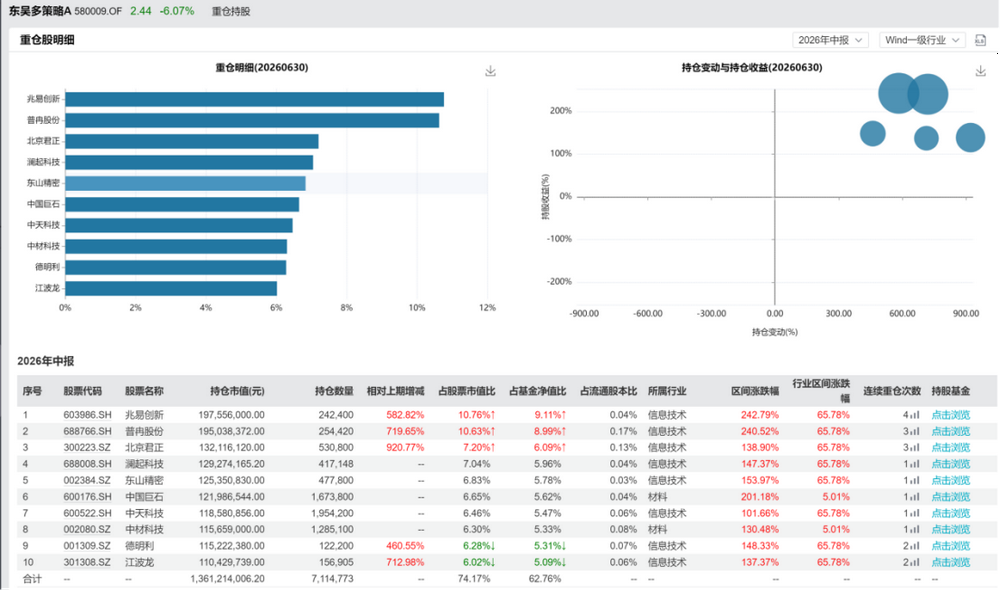Select 东山精密 stock name in table
The height and width of the screenshot is (591, 1000).
[144, 481]
